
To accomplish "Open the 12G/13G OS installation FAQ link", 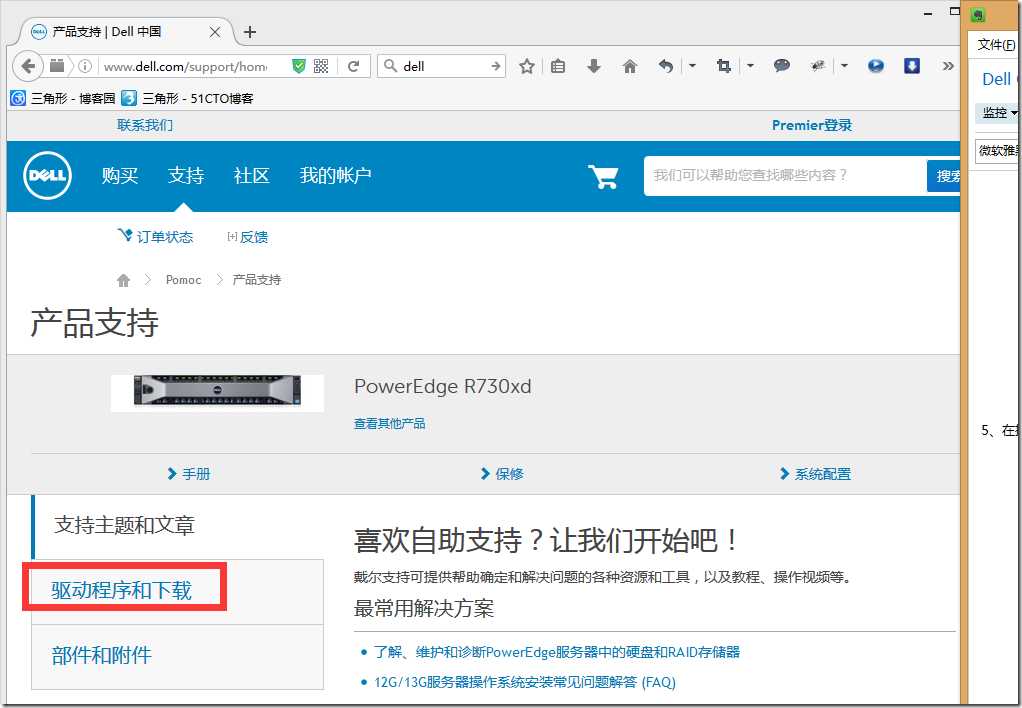I will point(525,683).
